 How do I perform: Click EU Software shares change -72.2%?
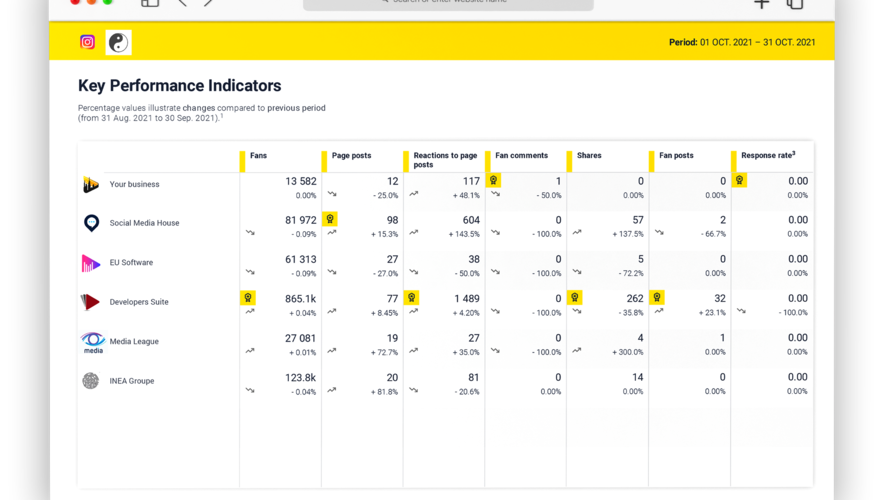631,274
